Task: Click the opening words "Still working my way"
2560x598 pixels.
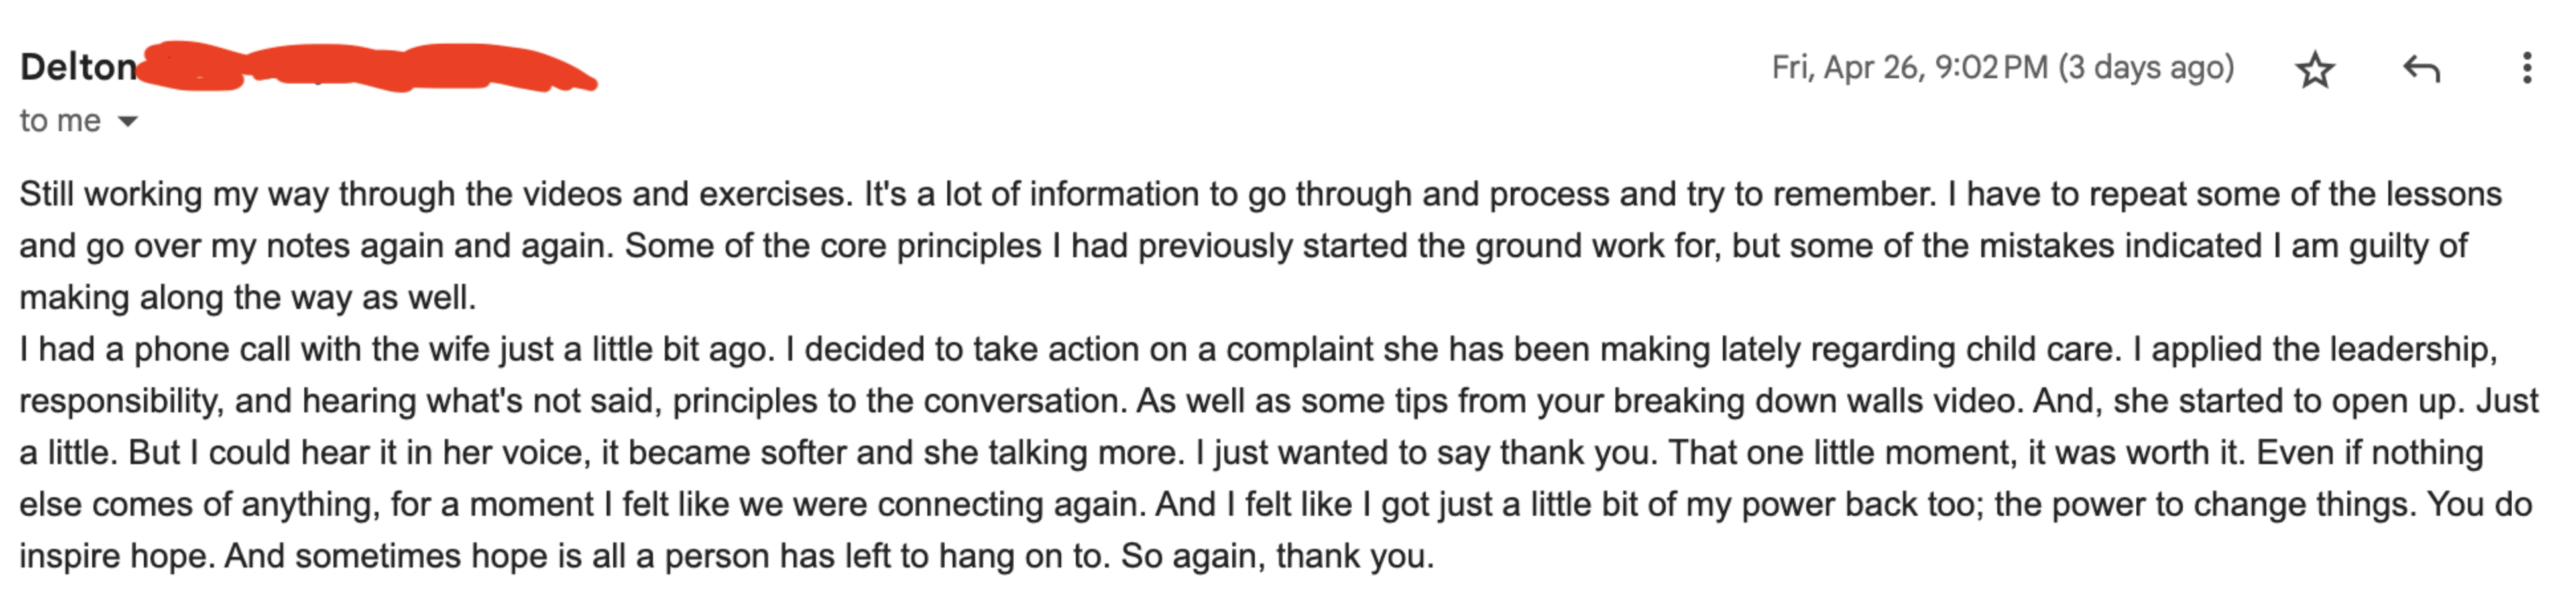Action: [174, 194]
